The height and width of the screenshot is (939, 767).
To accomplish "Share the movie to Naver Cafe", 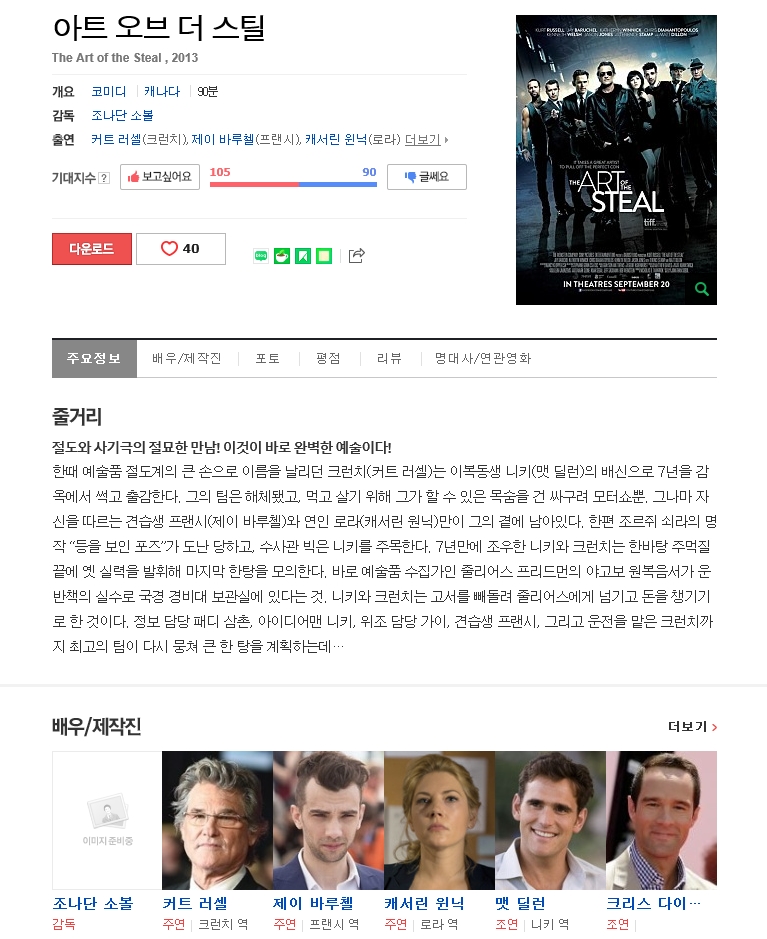I will click(281, 256).
